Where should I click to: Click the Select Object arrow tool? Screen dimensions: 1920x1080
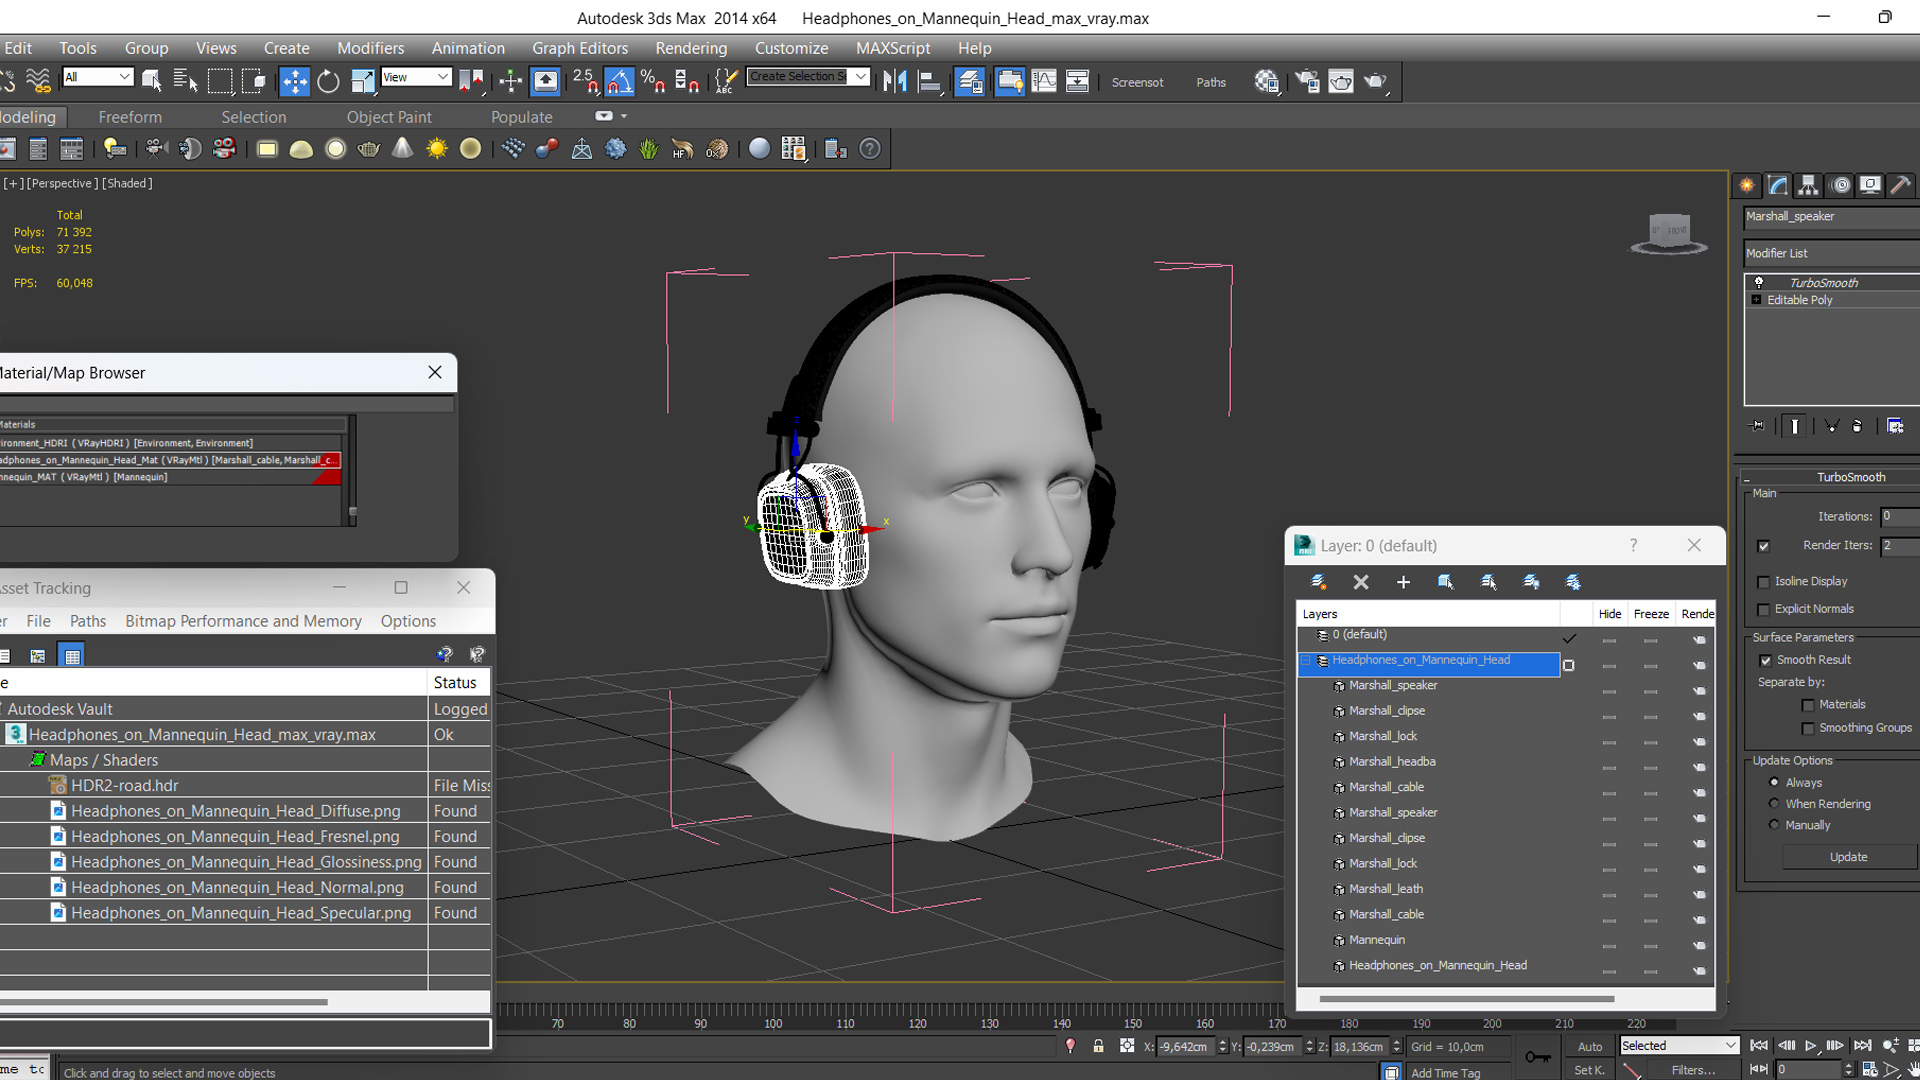click(152, 81)
